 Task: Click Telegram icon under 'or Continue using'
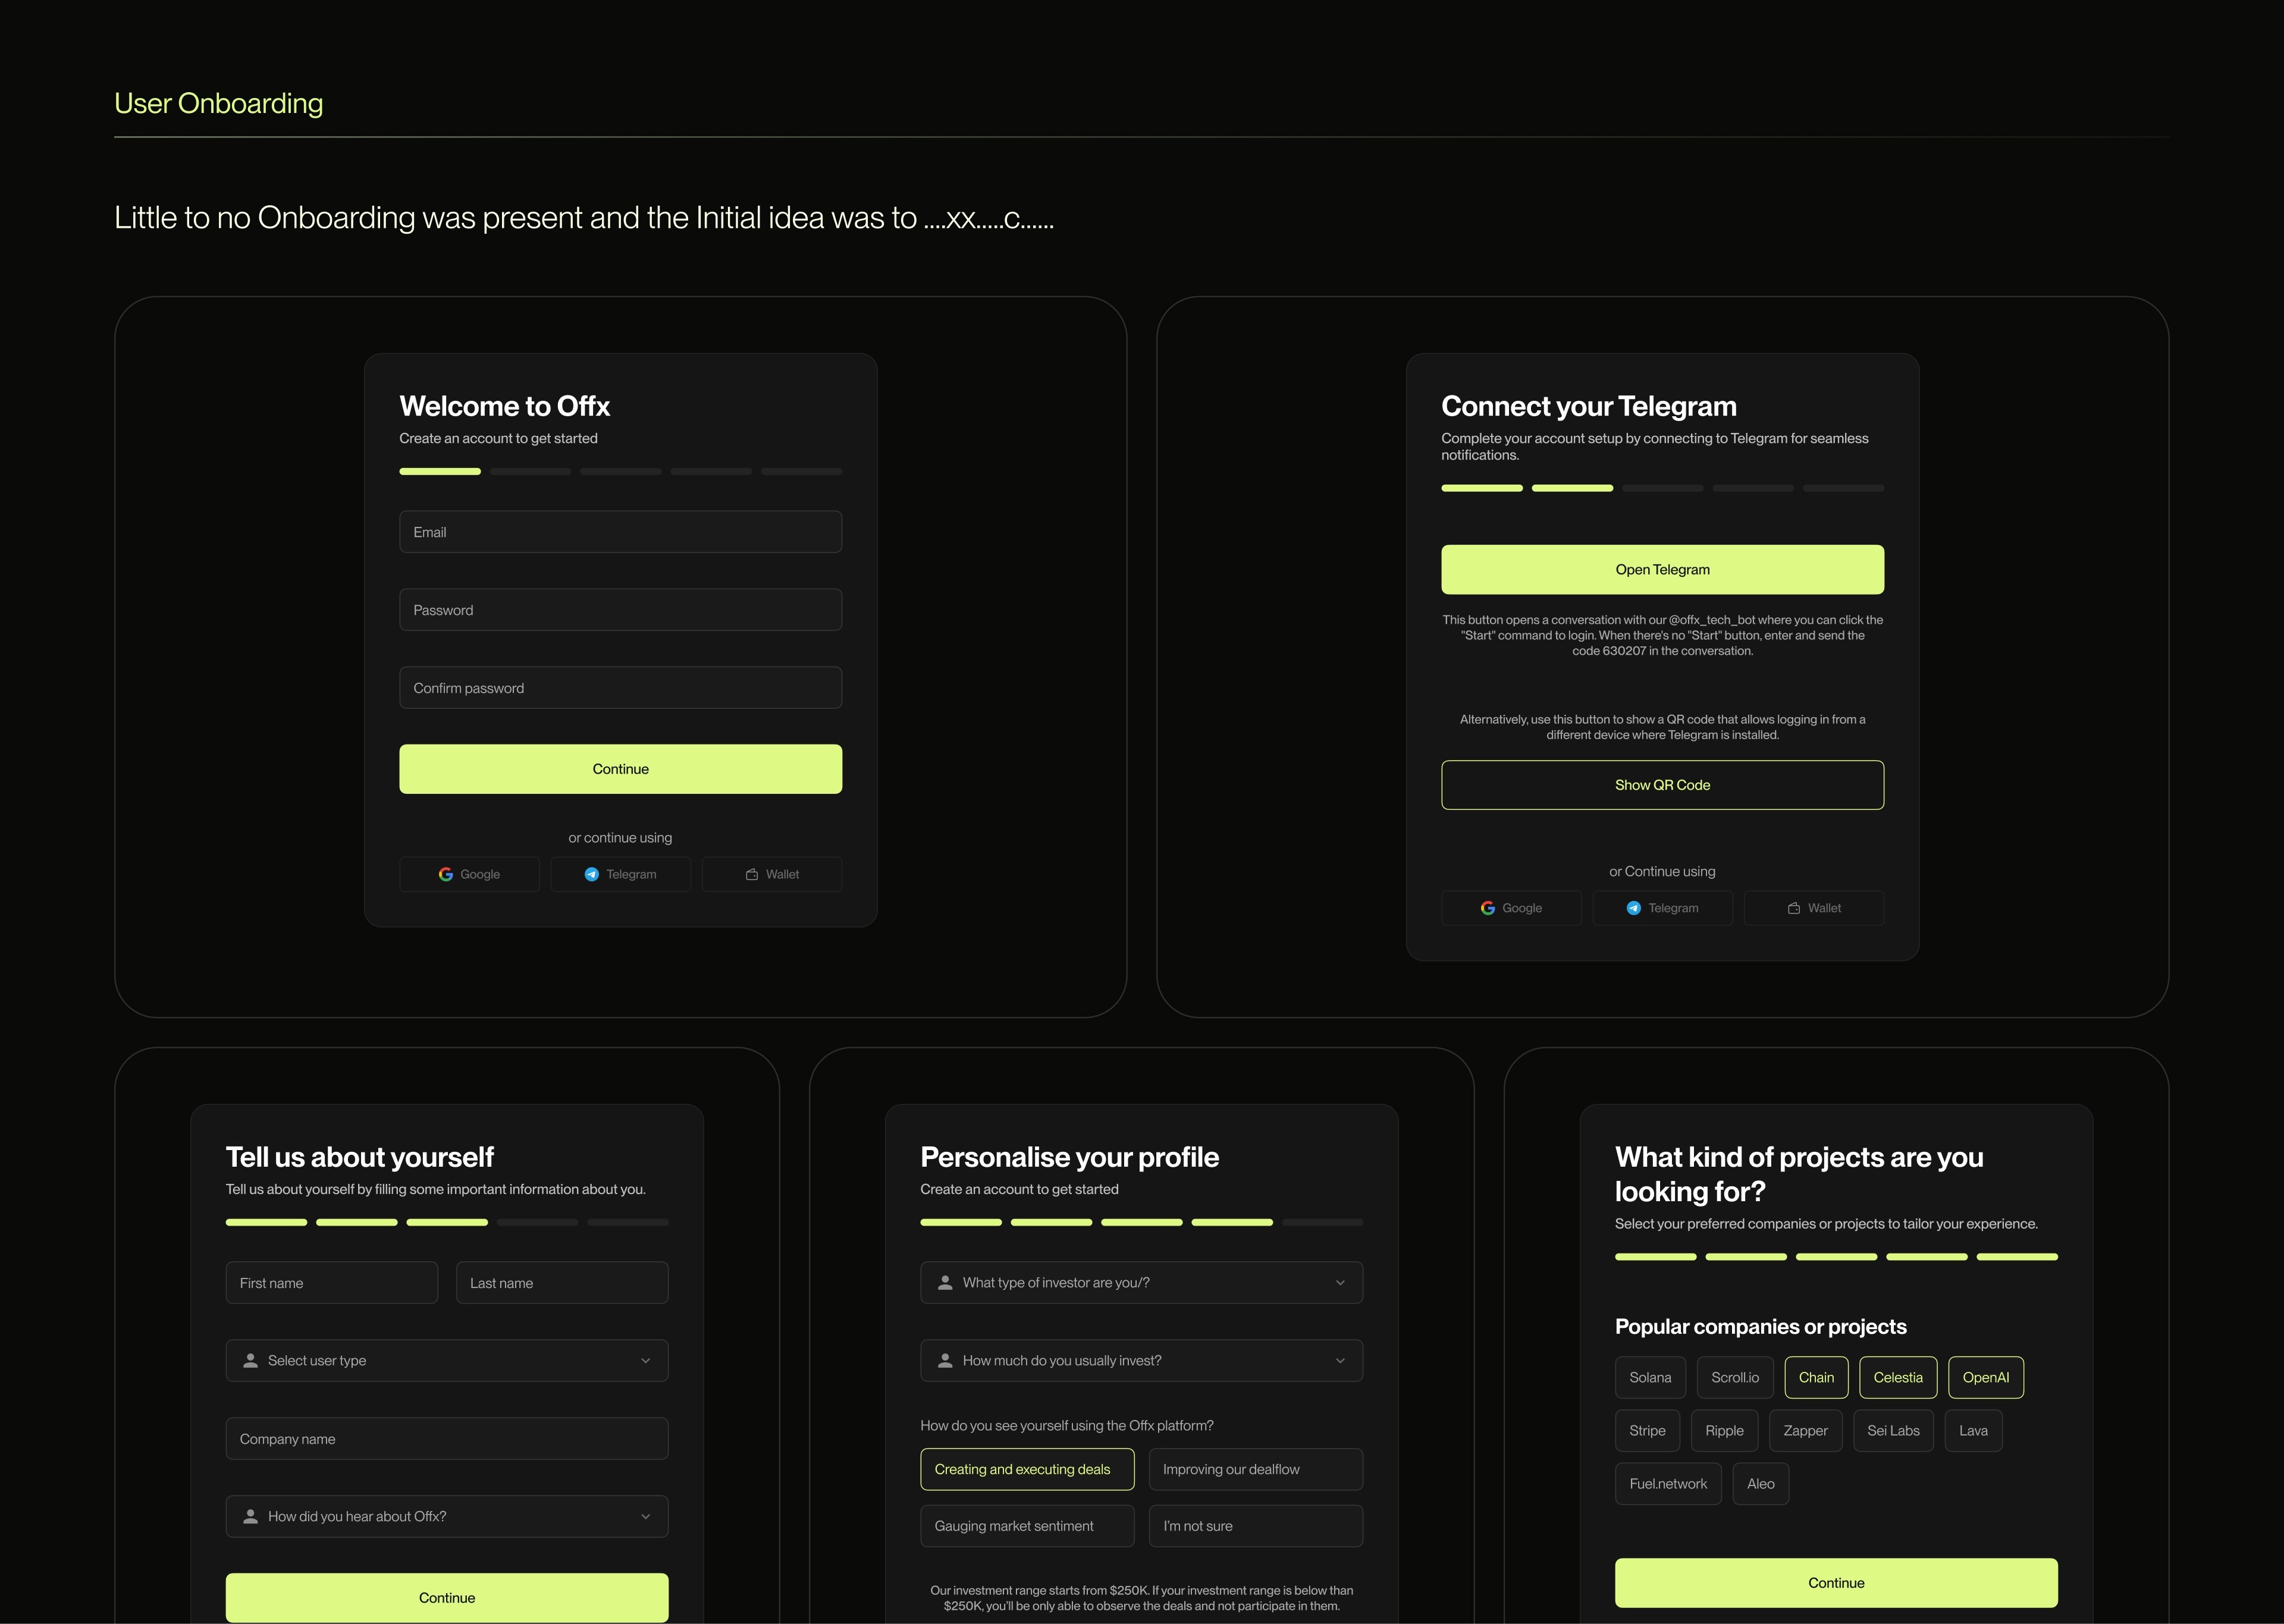coord(1634,908)
